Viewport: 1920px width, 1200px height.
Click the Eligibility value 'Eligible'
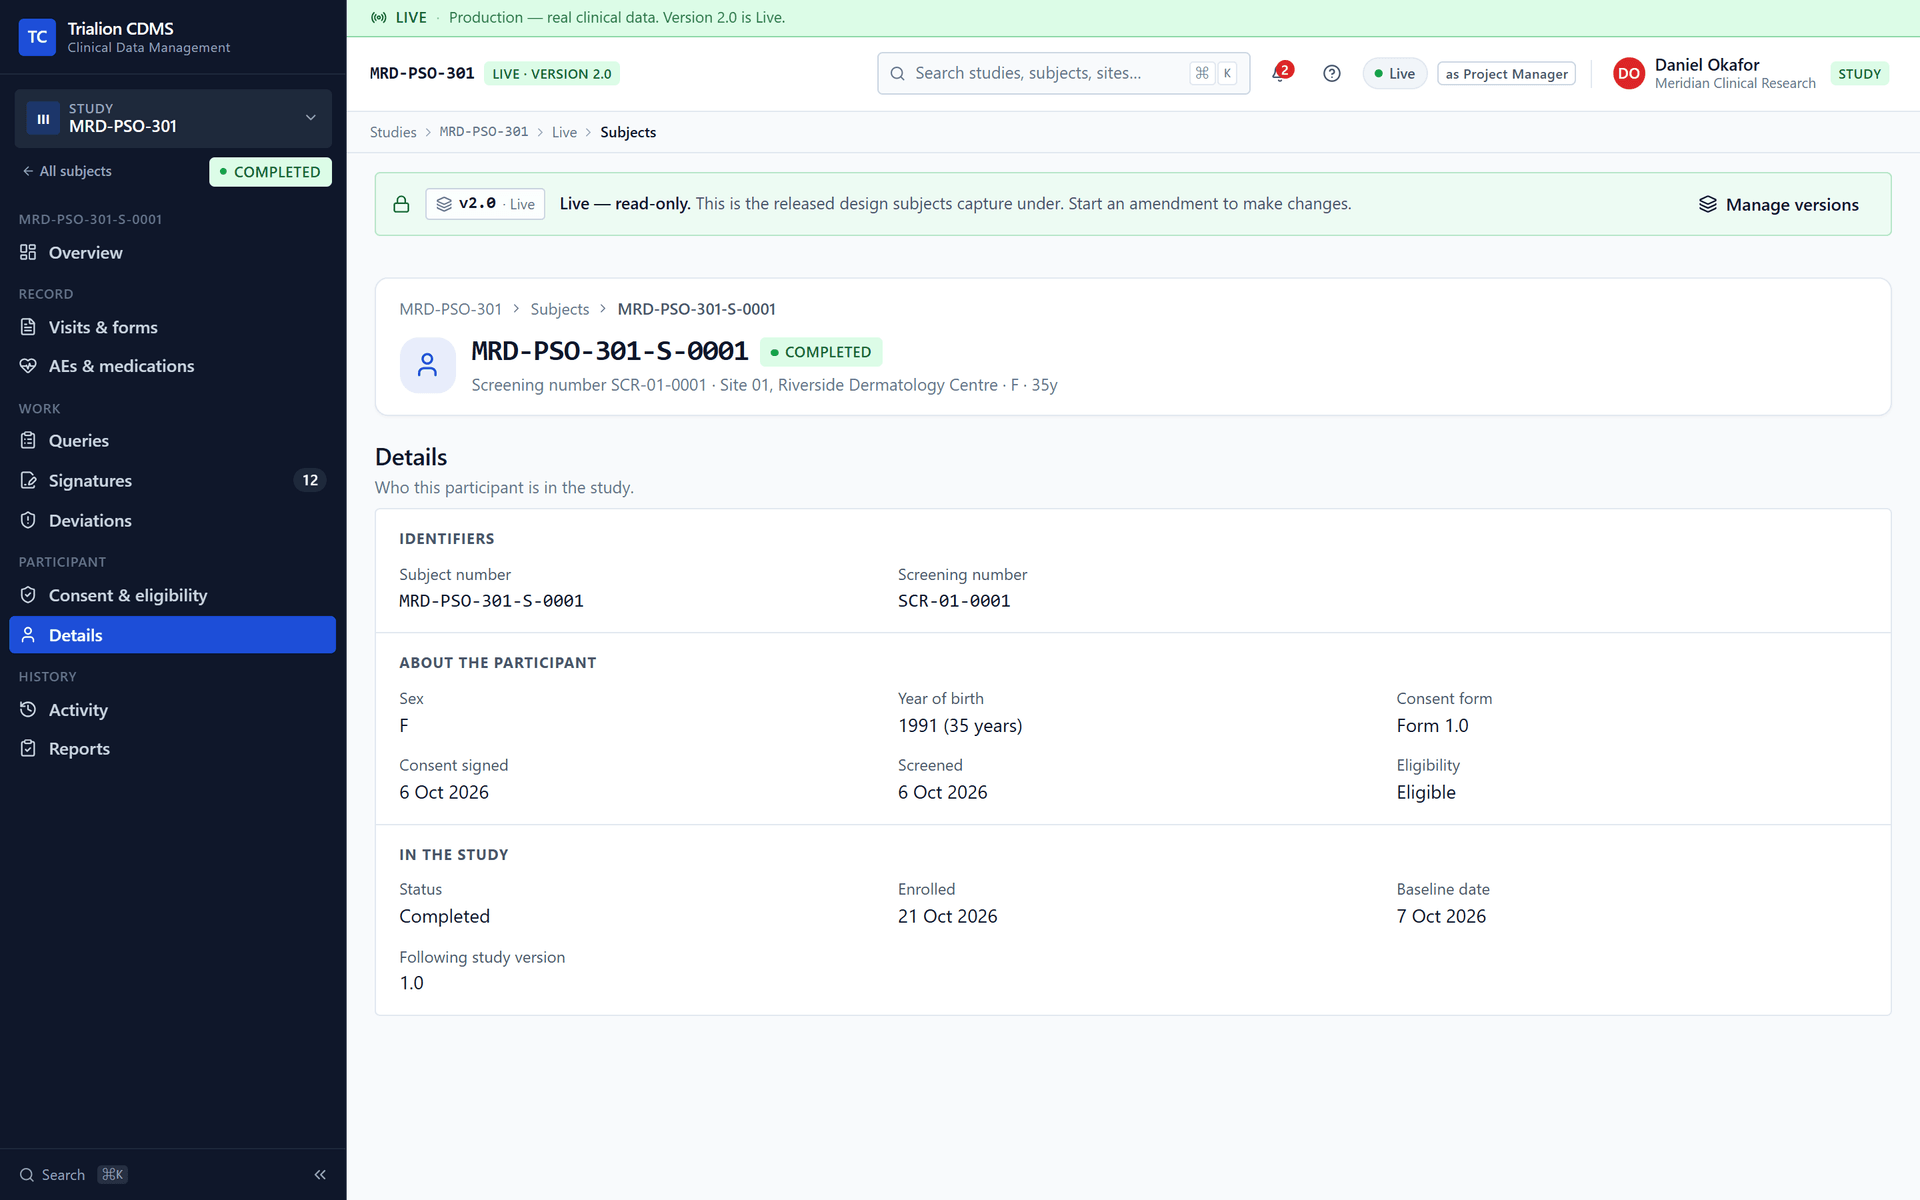tap(1426, 792)
